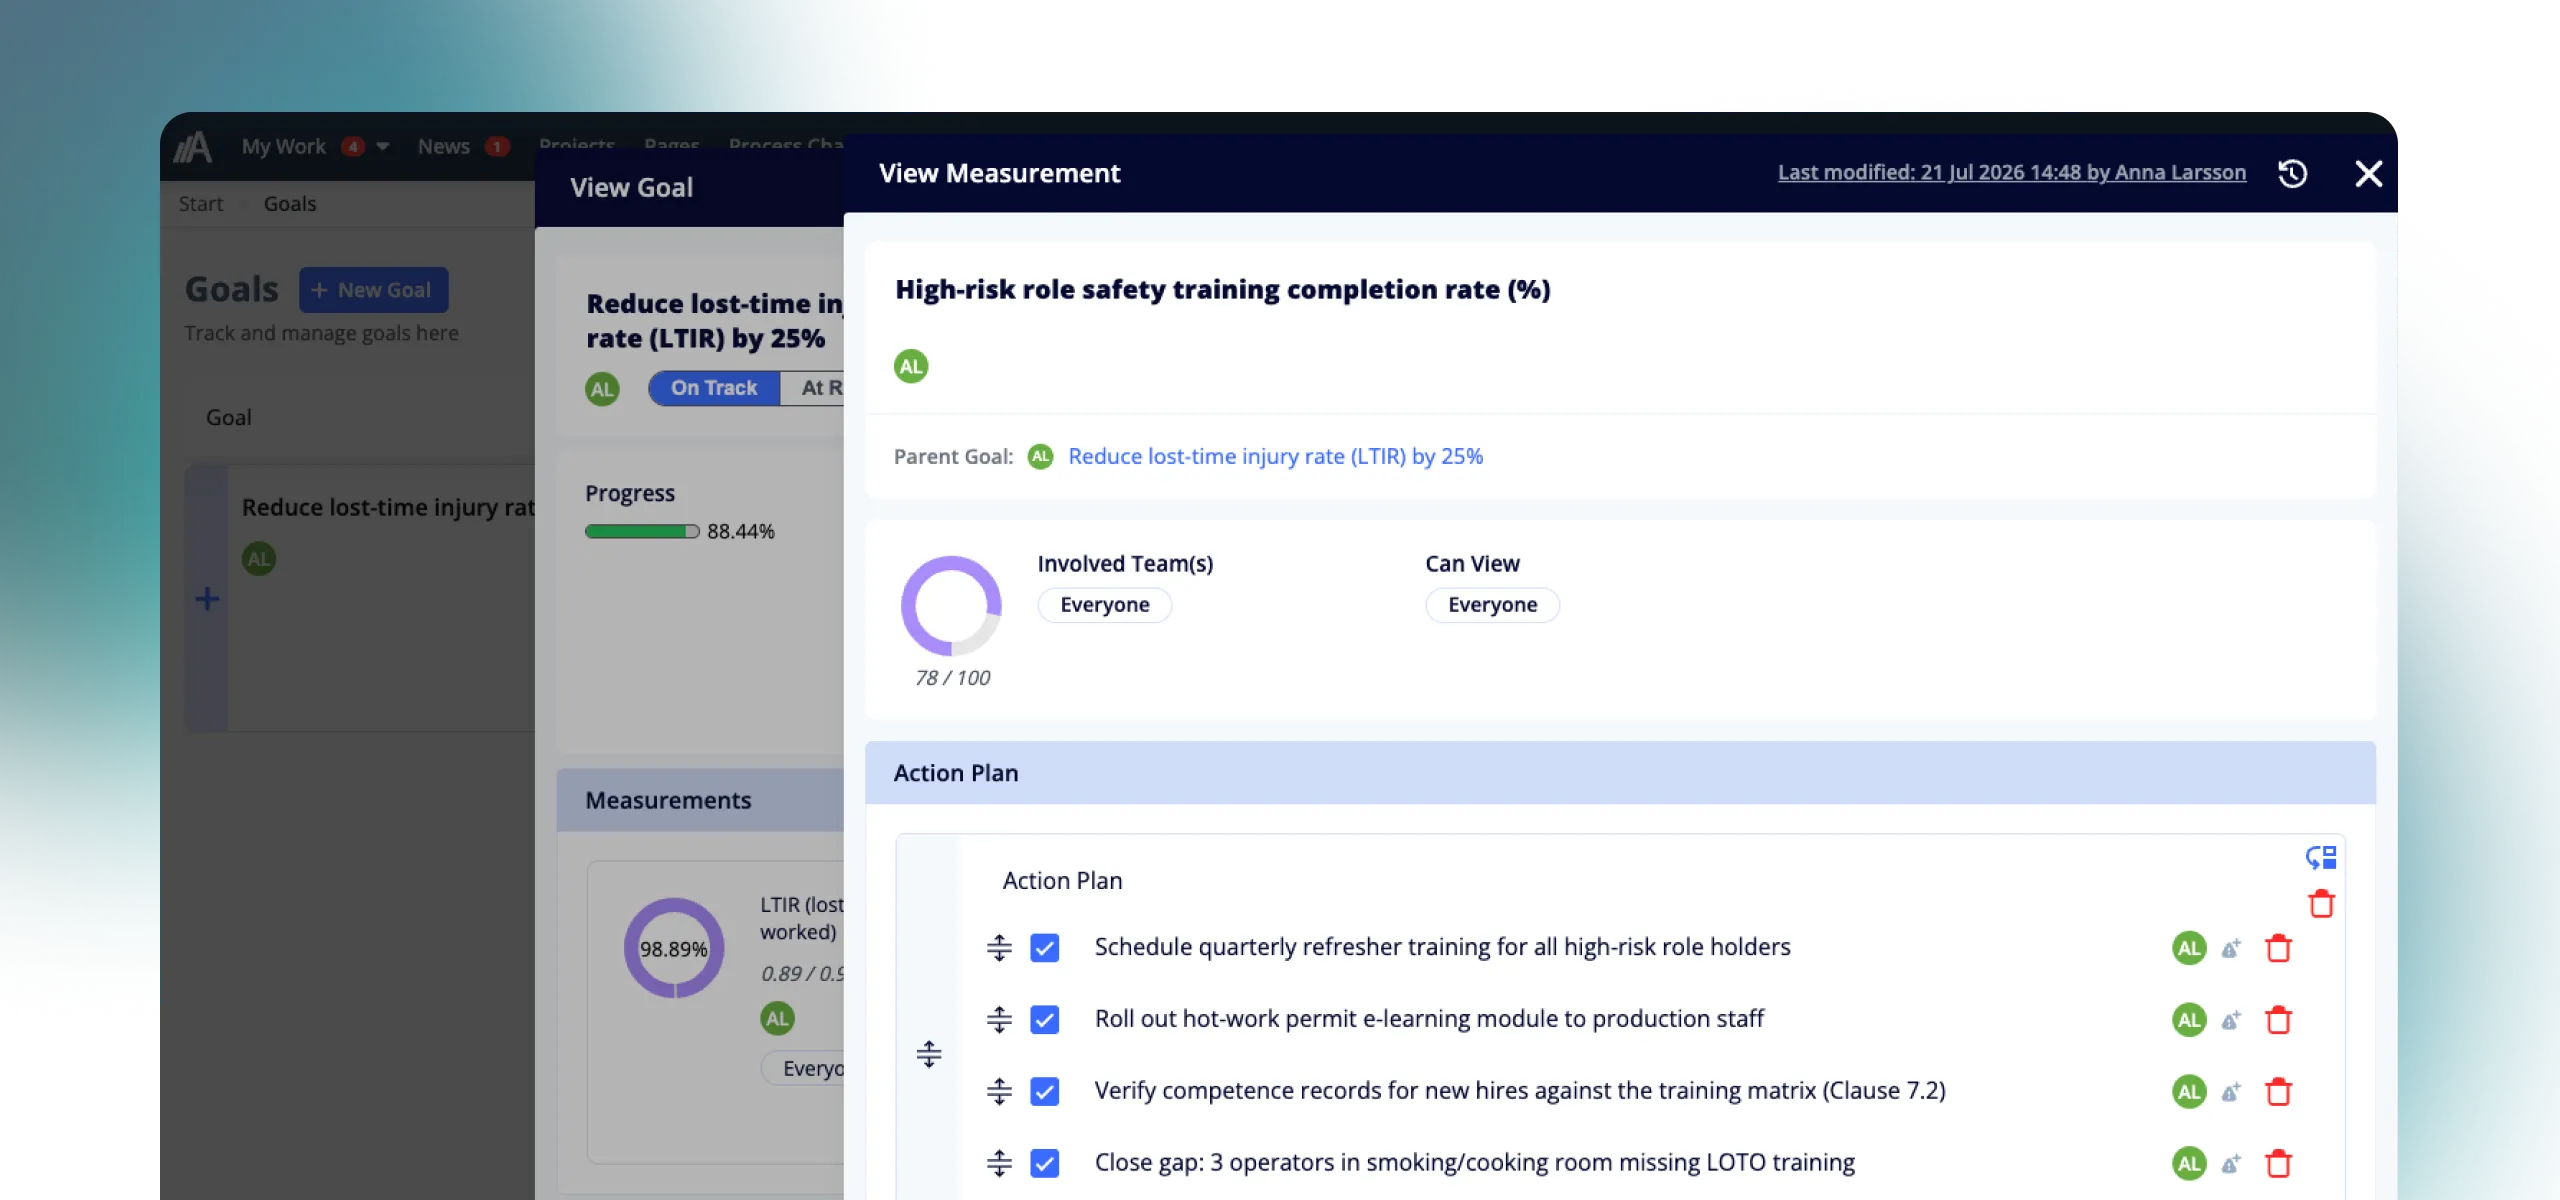Click the 78 / 100 progress donut chart

[951, 606]
